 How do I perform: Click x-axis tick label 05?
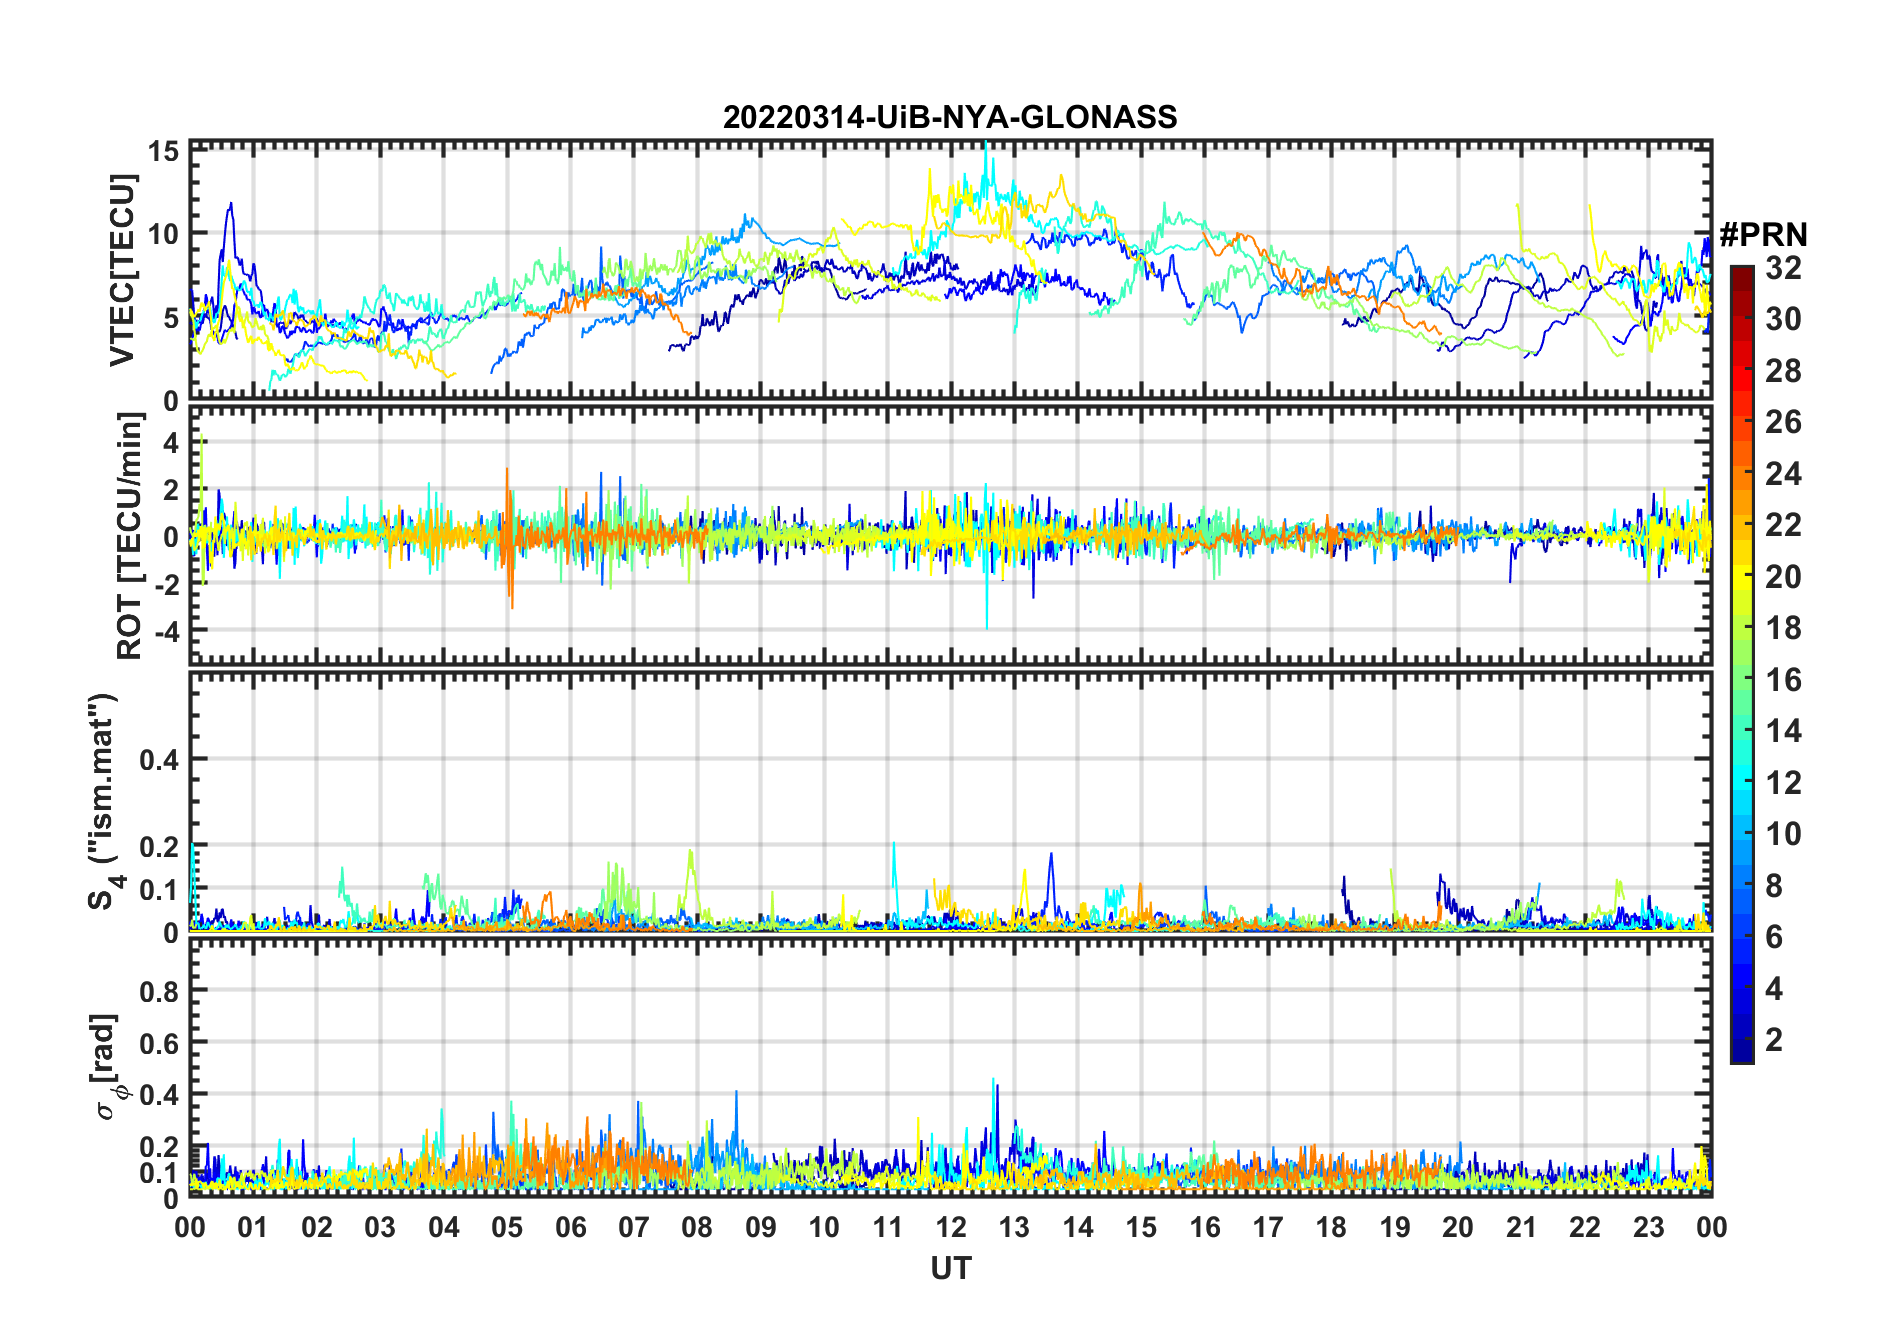pos(507,1228)
